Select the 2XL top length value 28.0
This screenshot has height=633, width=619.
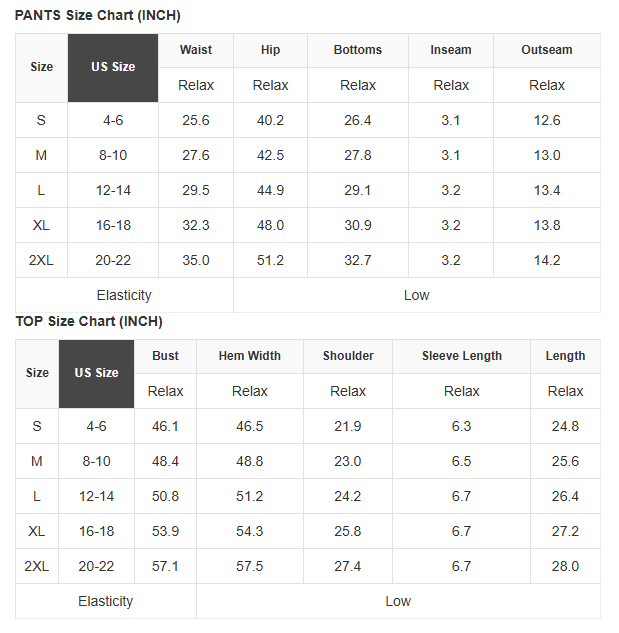click(x=565, y=566)
